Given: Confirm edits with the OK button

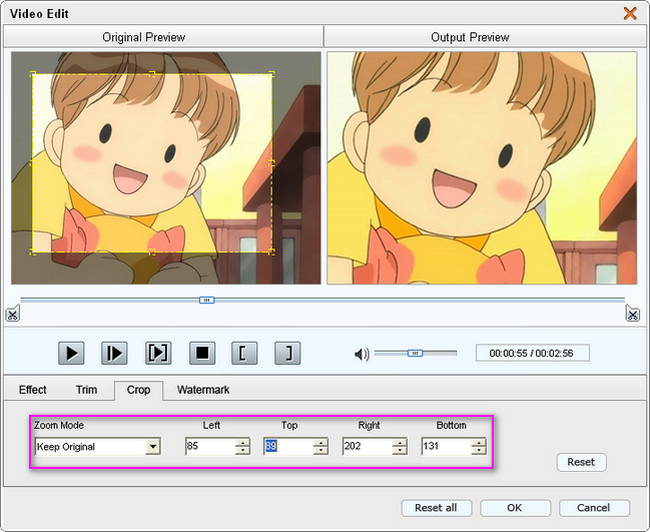Looking at the screenshot, I should click(x=515, y=508).
